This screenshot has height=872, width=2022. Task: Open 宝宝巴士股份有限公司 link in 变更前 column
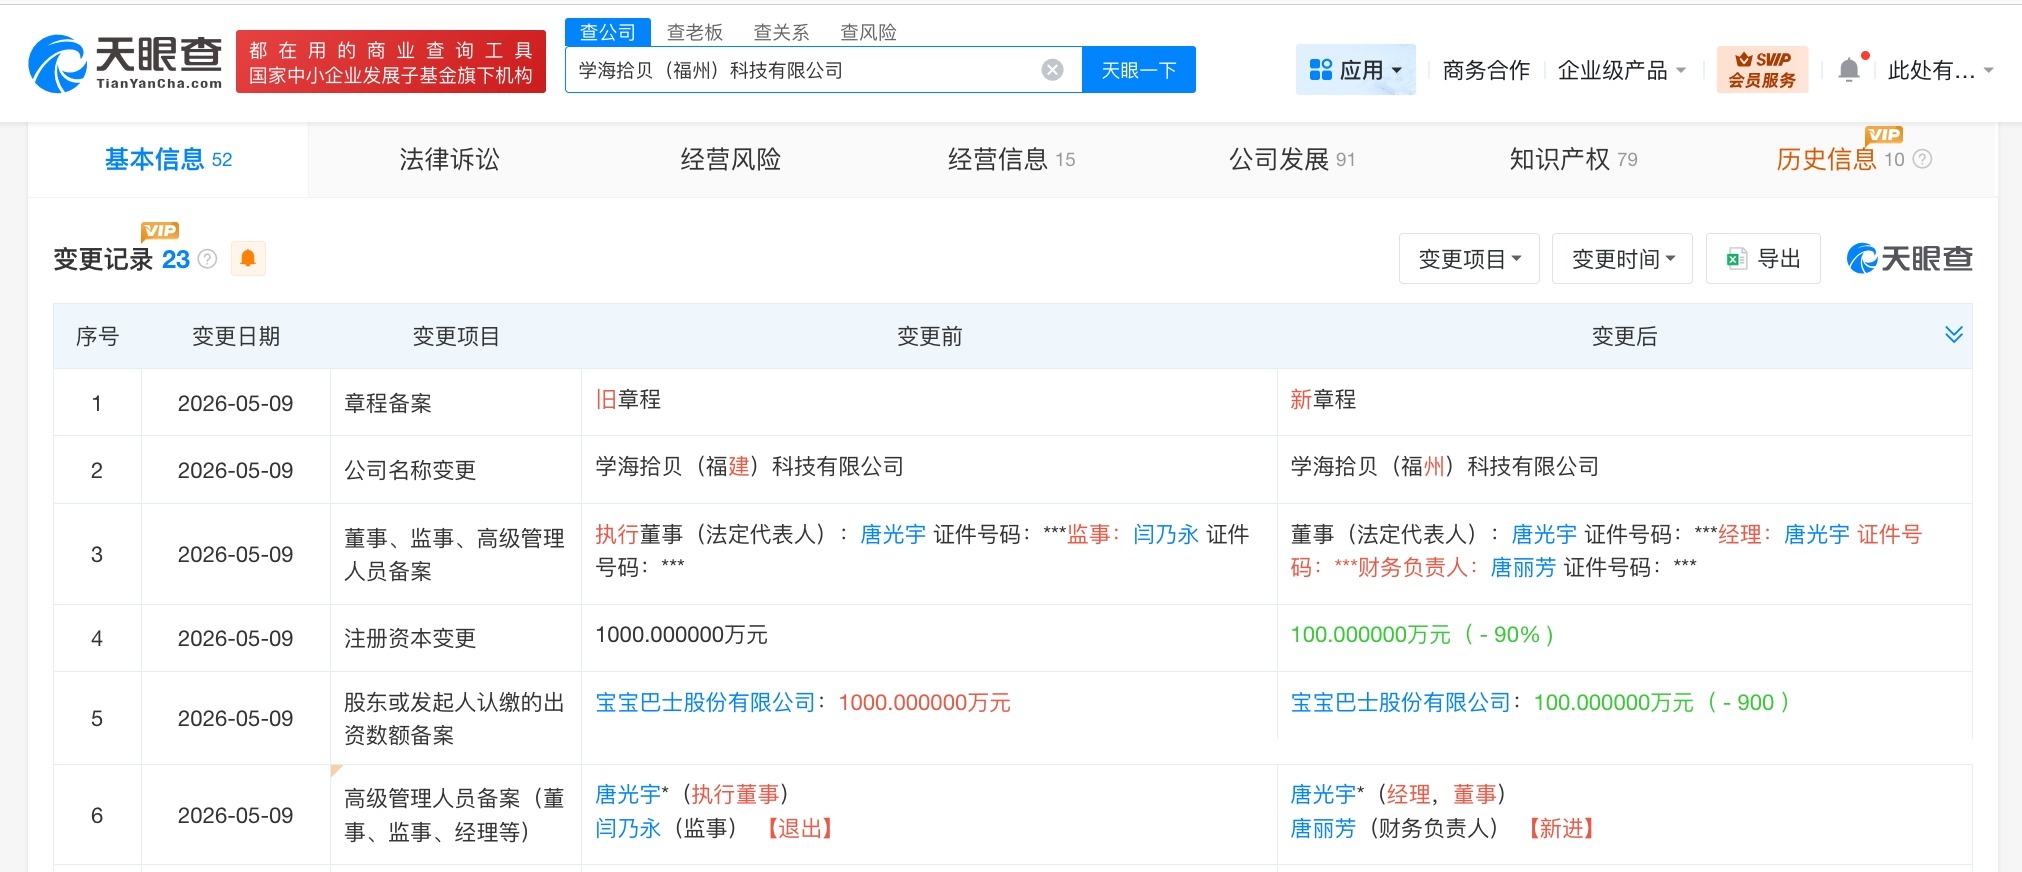click(706, 703)
